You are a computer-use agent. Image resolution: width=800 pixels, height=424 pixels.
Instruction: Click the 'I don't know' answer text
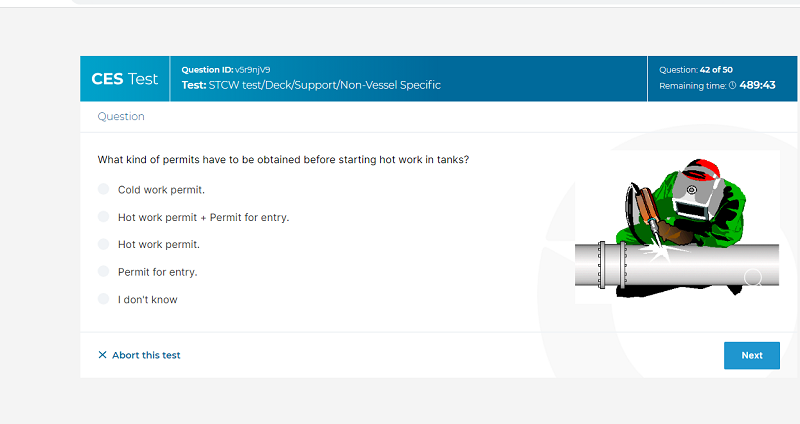click(x=147, y=300)
